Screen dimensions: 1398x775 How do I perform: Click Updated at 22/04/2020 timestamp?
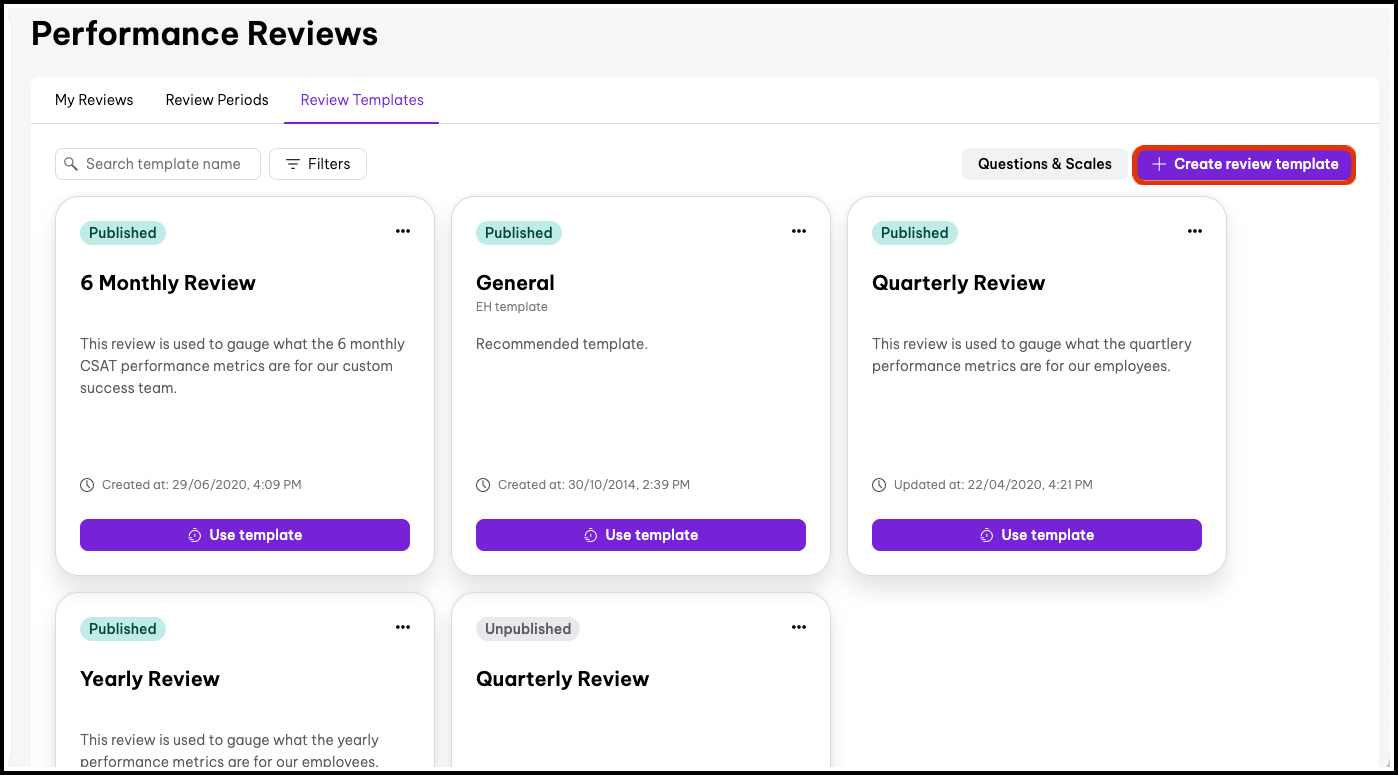pos(993,485)
